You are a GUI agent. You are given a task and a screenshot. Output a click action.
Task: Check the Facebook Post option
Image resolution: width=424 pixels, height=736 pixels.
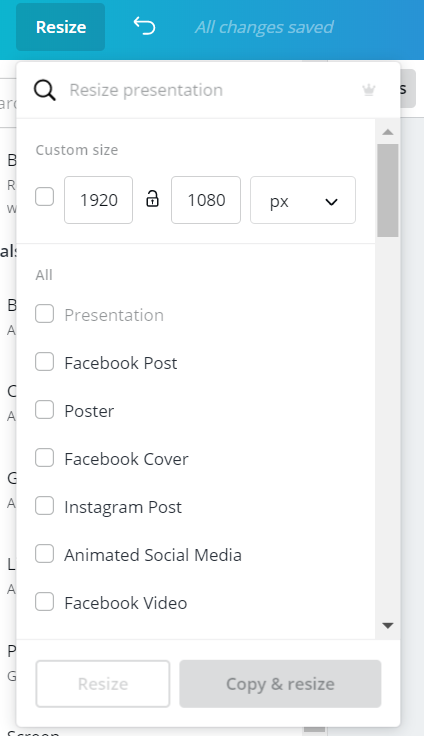tap(45, 362)
